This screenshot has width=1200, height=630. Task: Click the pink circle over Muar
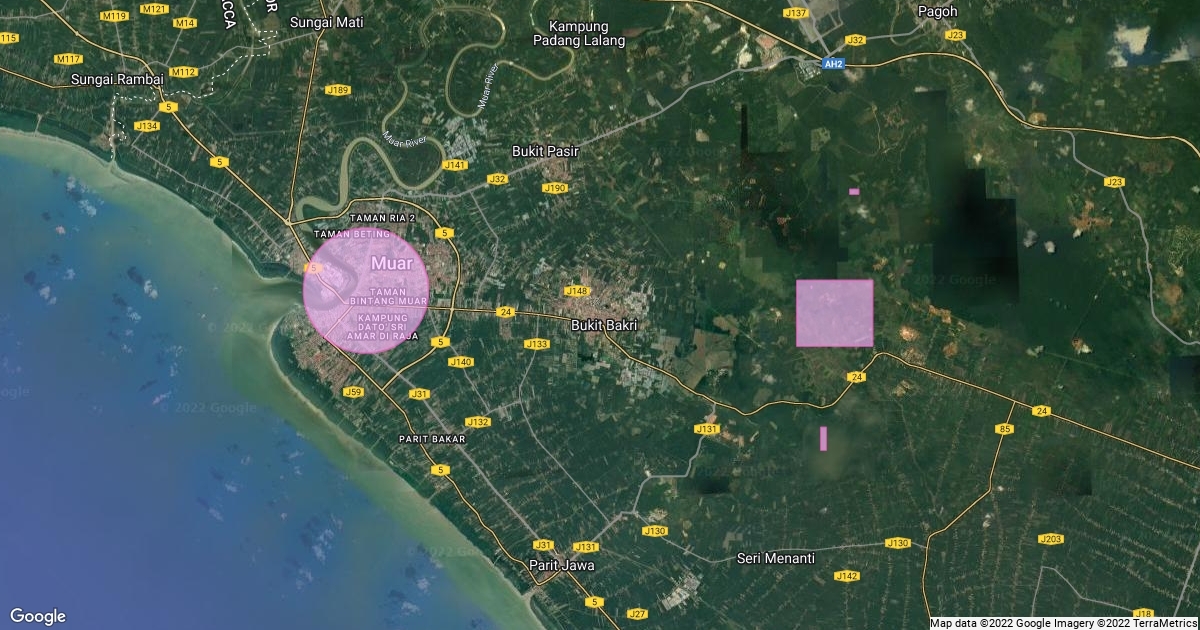[x=366, y=291]
